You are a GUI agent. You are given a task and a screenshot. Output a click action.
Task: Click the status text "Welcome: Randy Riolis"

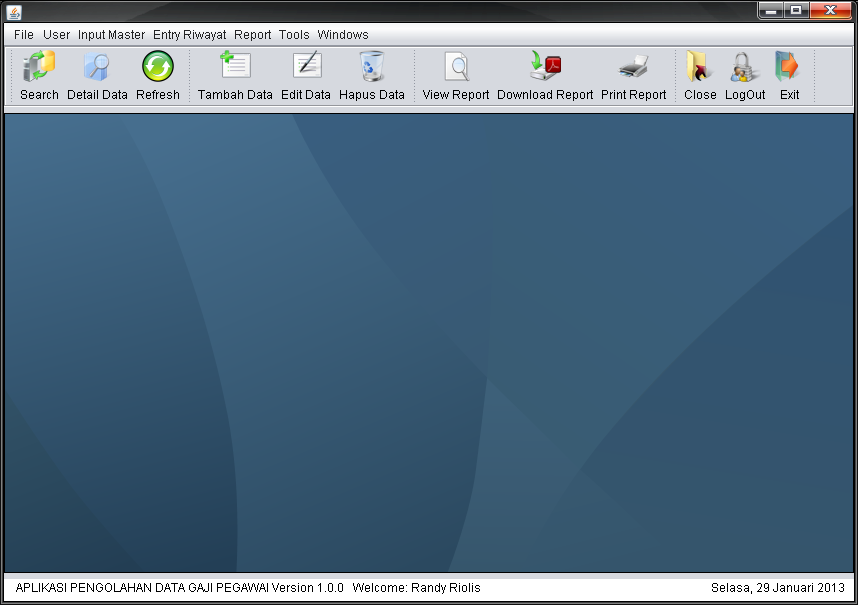pyautogui.click(x=416, y=588)
